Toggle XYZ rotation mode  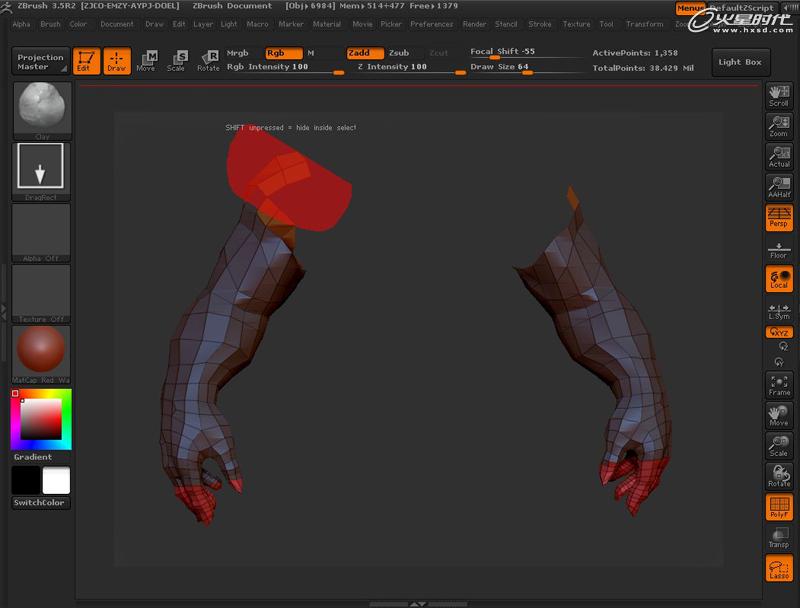[779, 332]
